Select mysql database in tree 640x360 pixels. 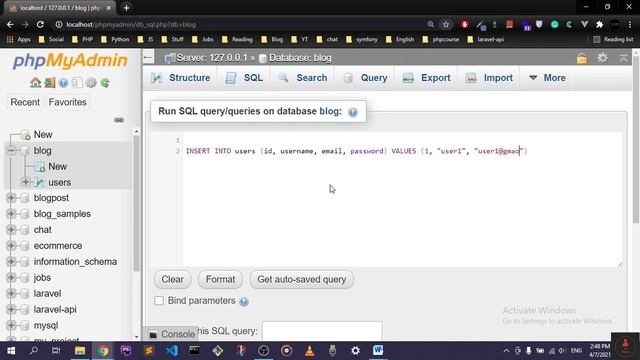[x=46, y=326]
